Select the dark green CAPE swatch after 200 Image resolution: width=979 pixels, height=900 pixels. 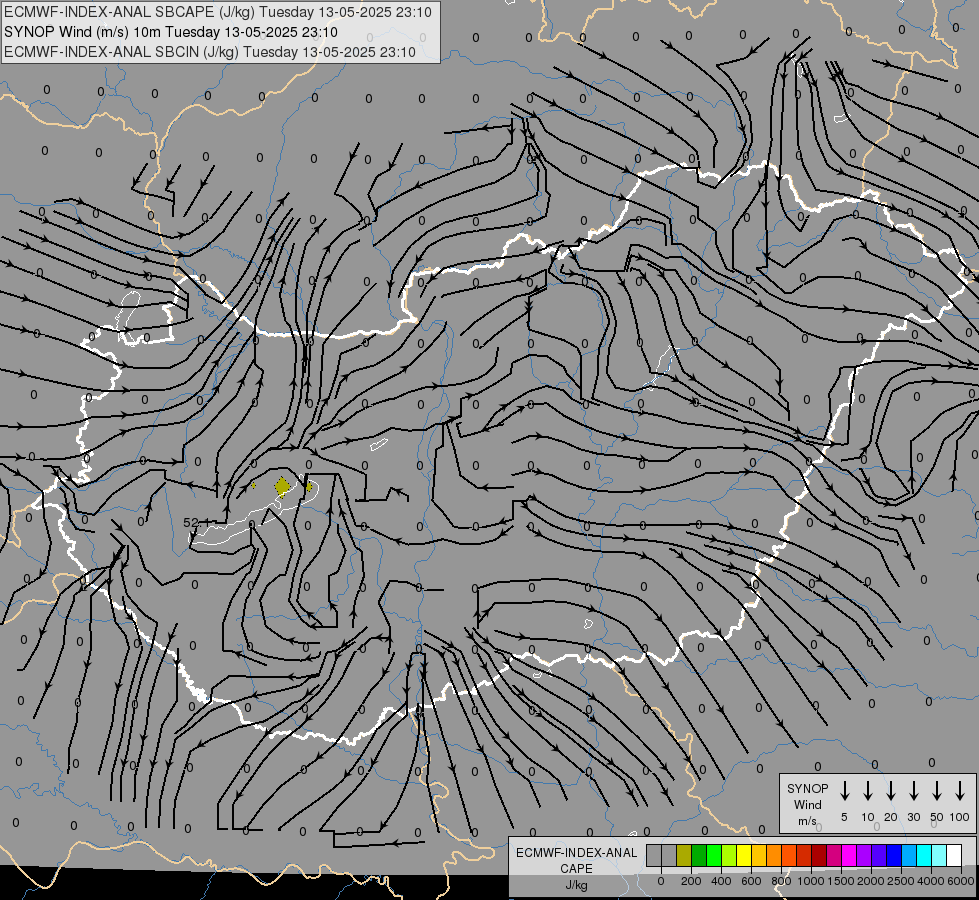[699, 856]
